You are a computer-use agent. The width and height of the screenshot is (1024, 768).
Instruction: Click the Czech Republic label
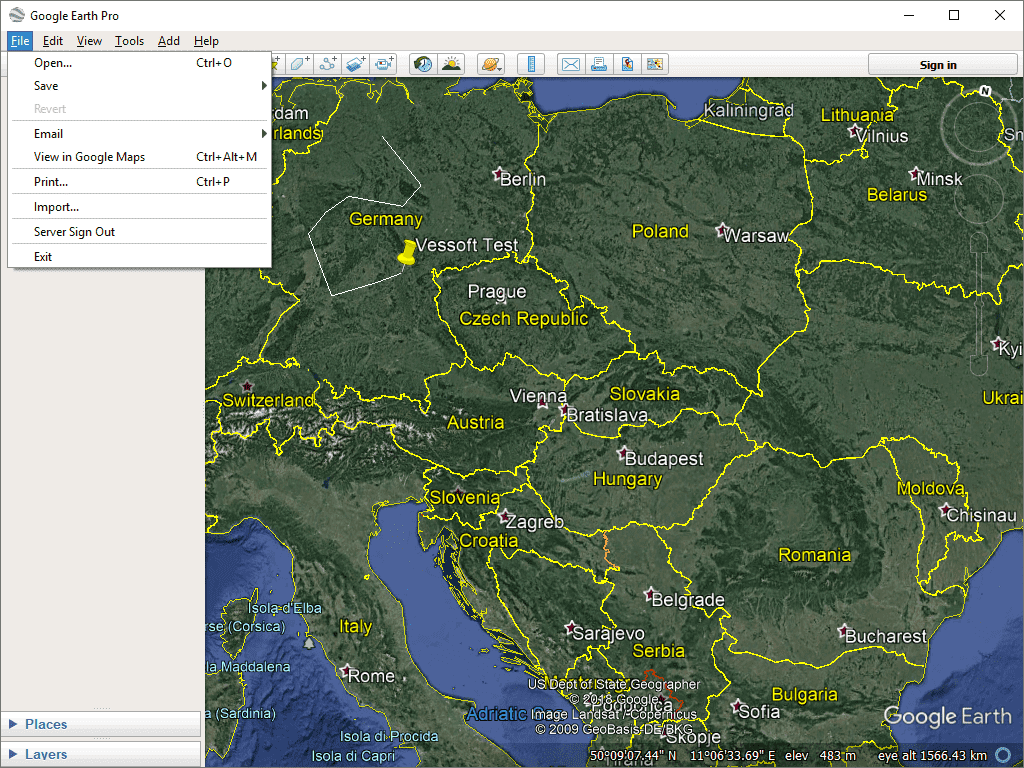pos(524,319)
